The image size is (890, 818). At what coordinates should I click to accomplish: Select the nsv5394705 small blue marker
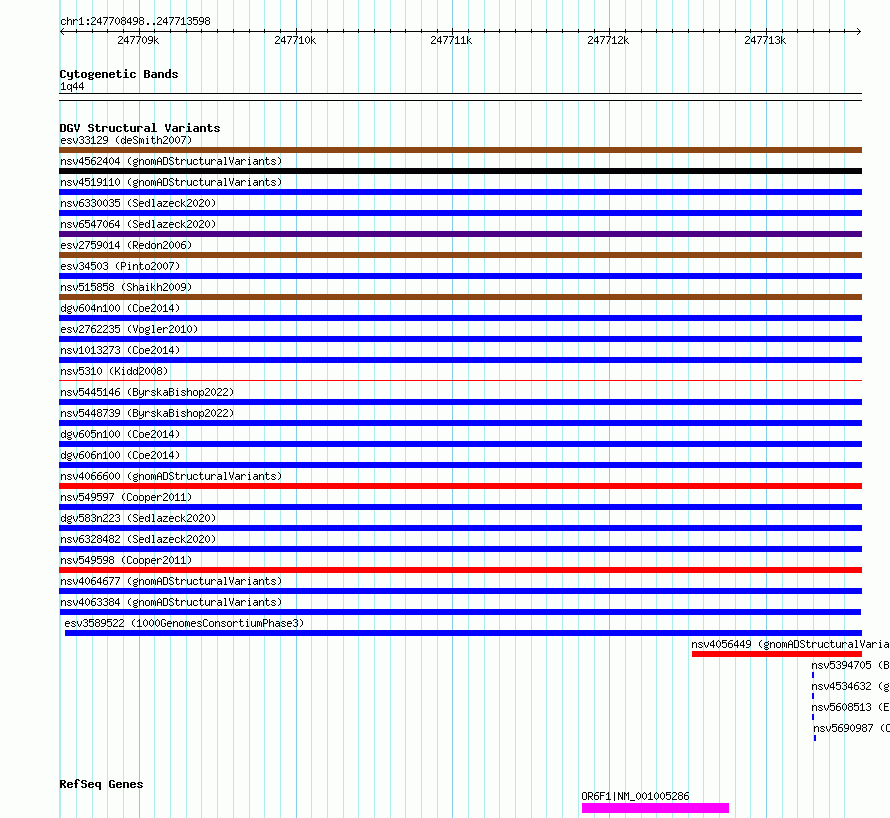point(813,675)
